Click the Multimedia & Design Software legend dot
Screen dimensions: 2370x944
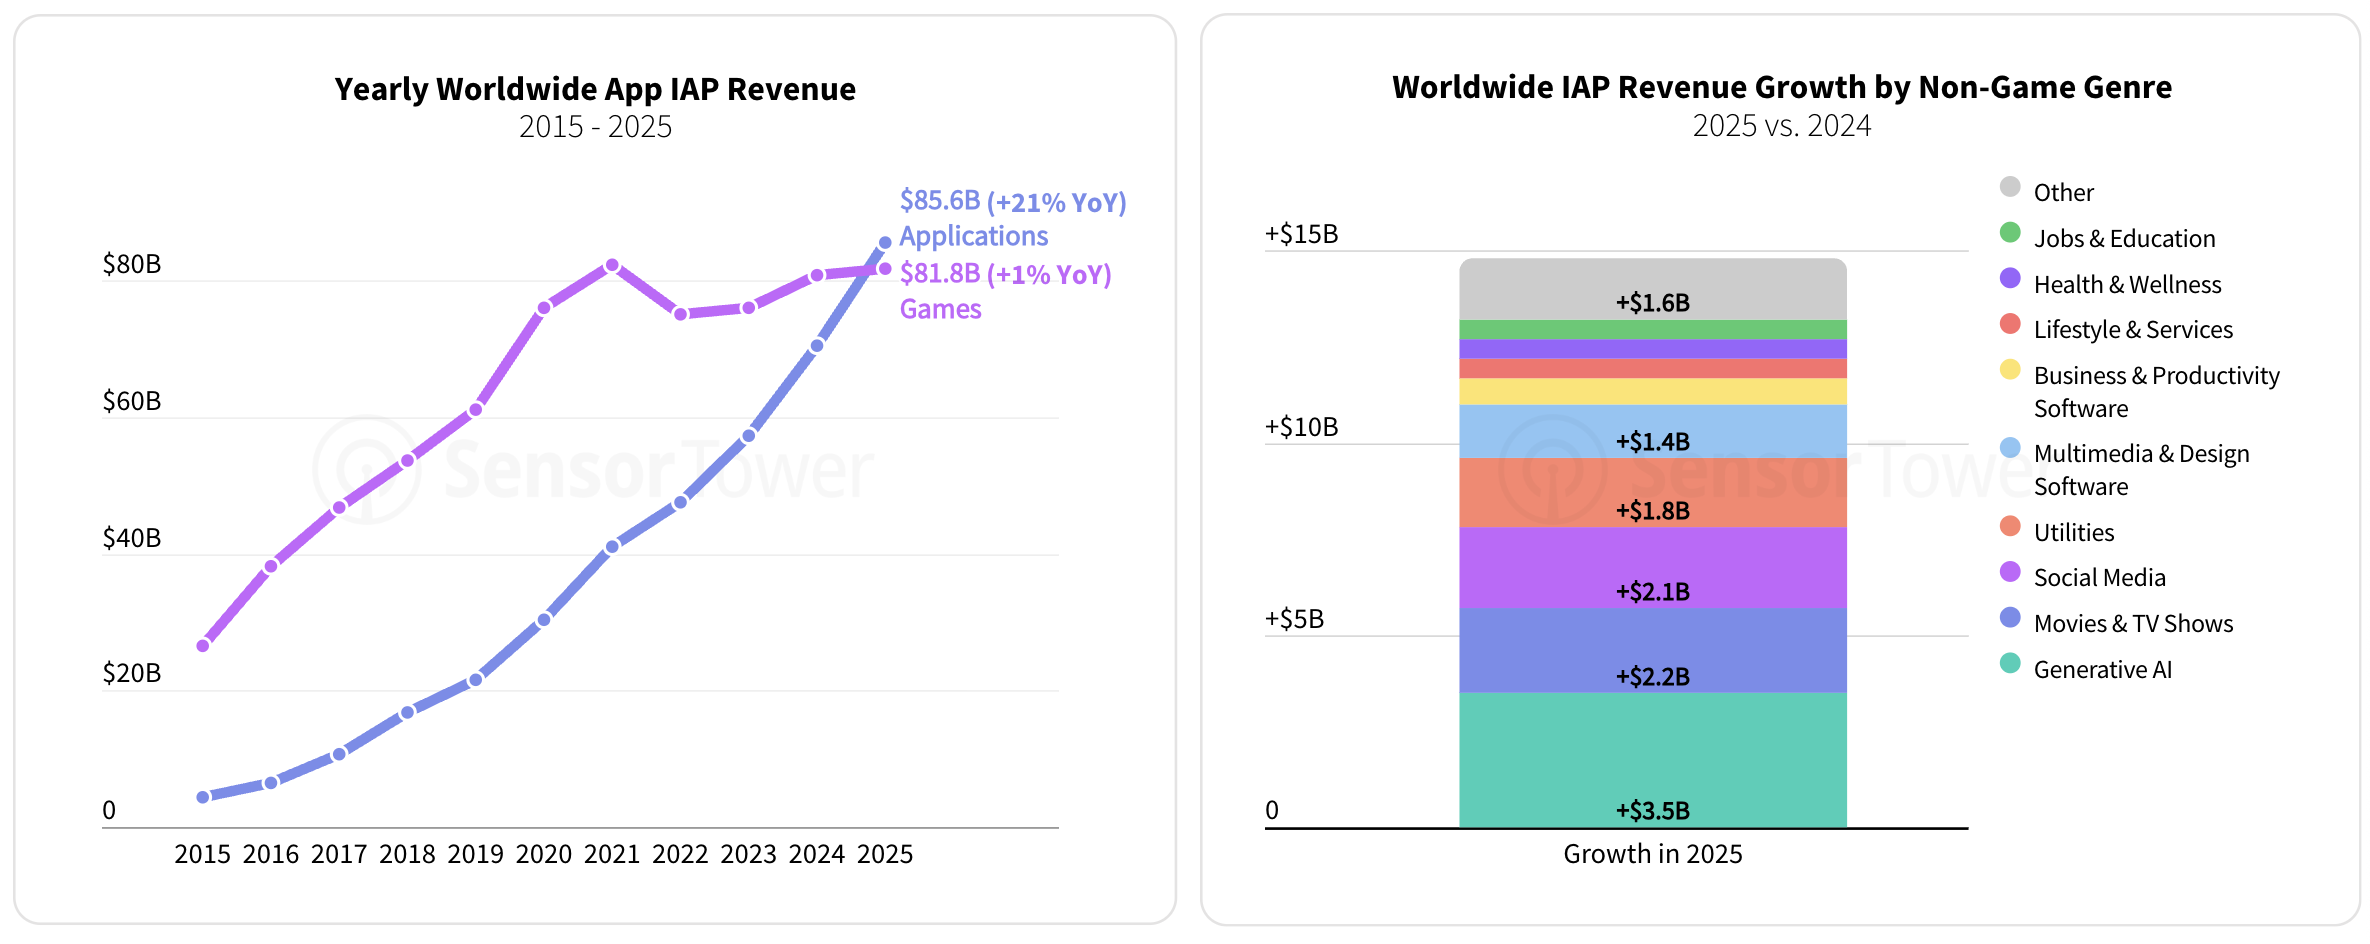point(2010,448)
